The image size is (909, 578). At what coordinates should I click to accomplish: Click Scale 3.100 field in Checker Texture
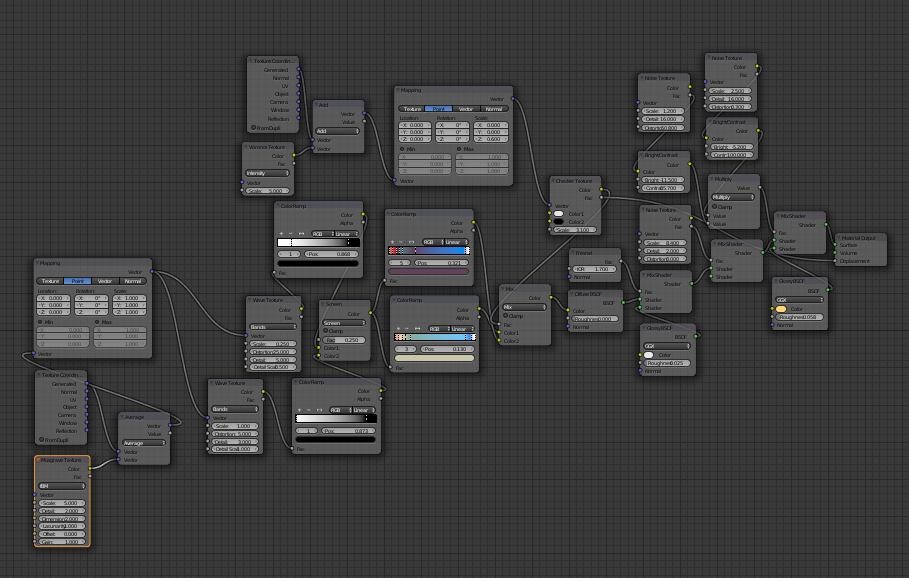point(575,230)
